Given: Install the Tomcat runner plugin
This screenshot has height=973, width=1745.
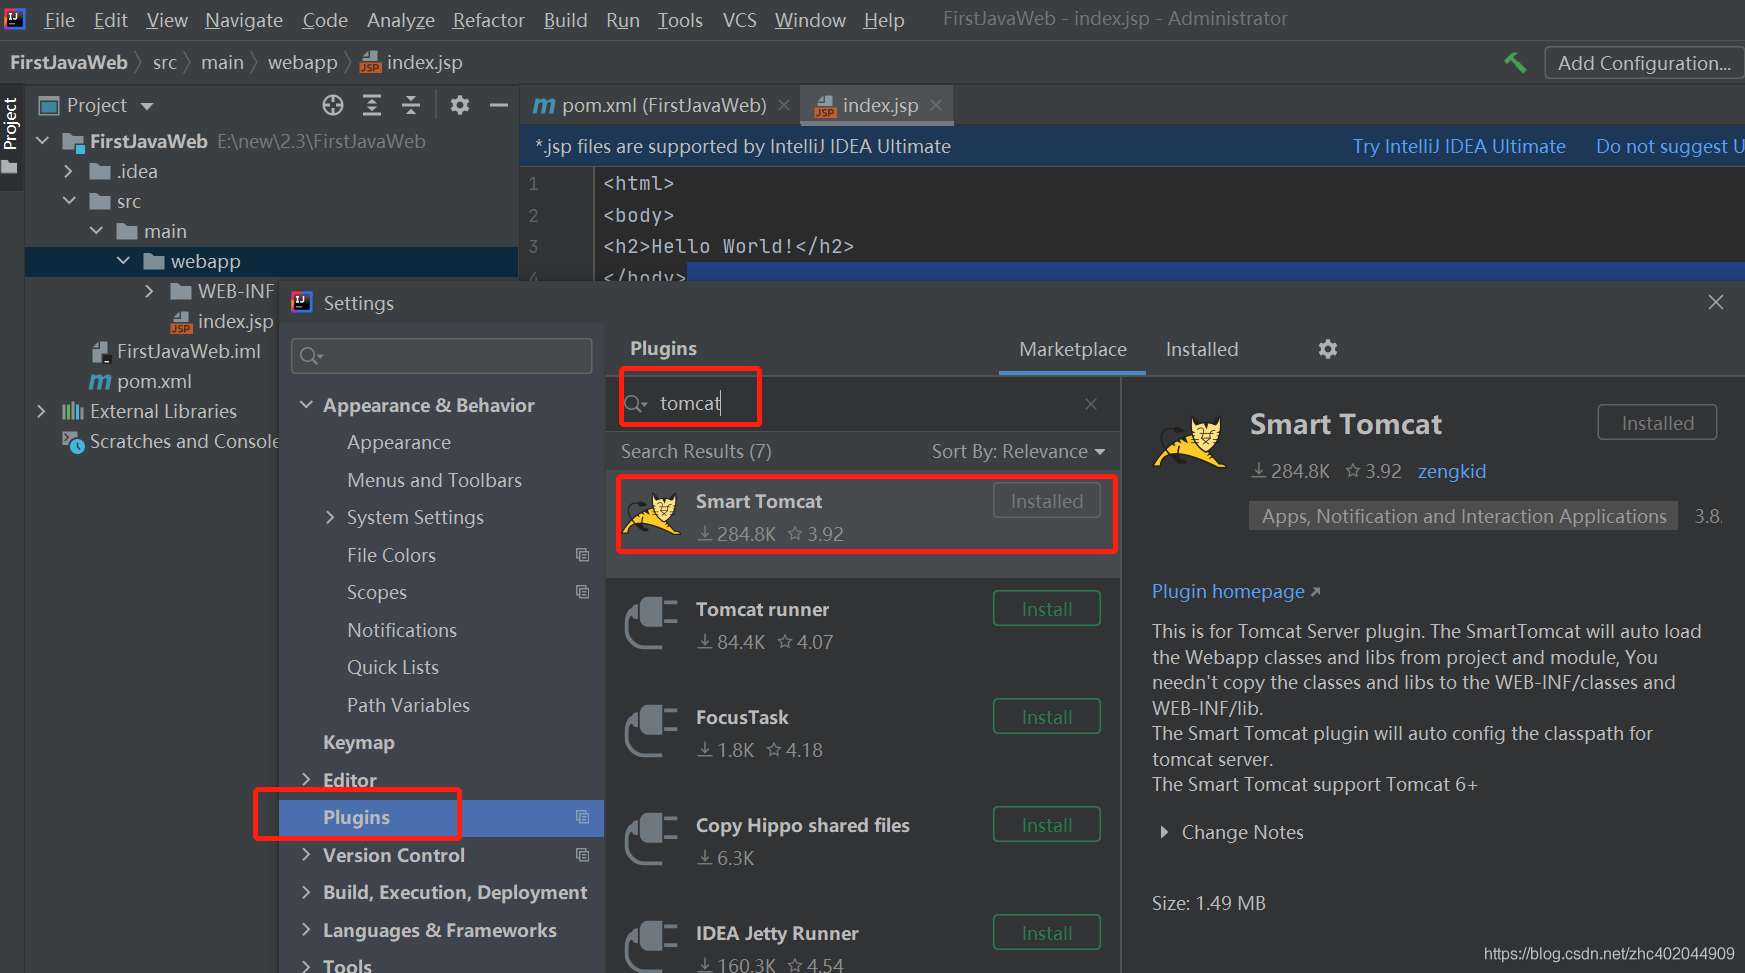Looking at the screenshot, I should [1046, 609].
